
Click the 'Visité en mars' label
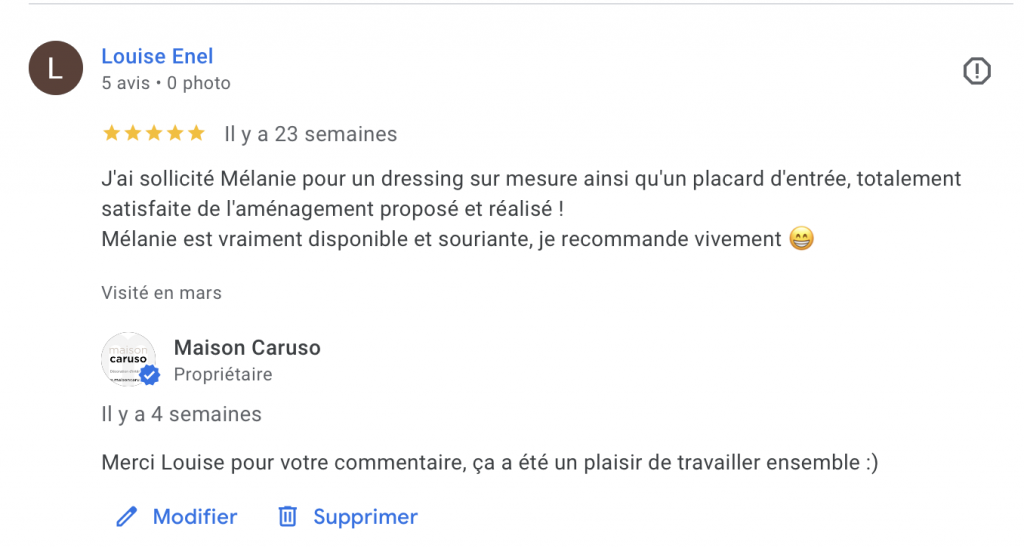click(x=161, y=293)
